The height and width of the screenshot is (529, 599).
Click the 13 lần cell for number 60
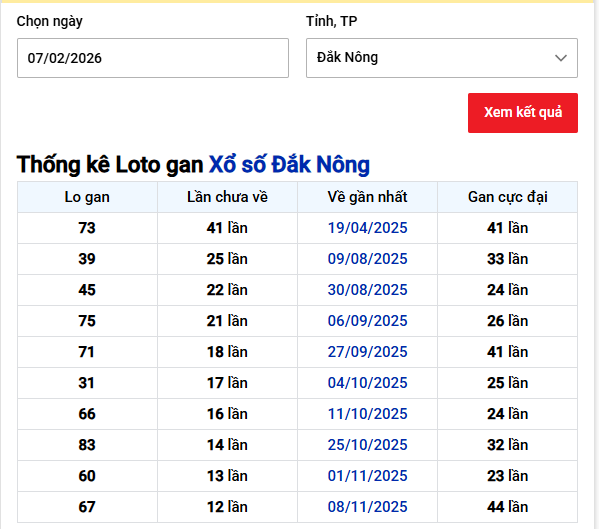point(227,476)
